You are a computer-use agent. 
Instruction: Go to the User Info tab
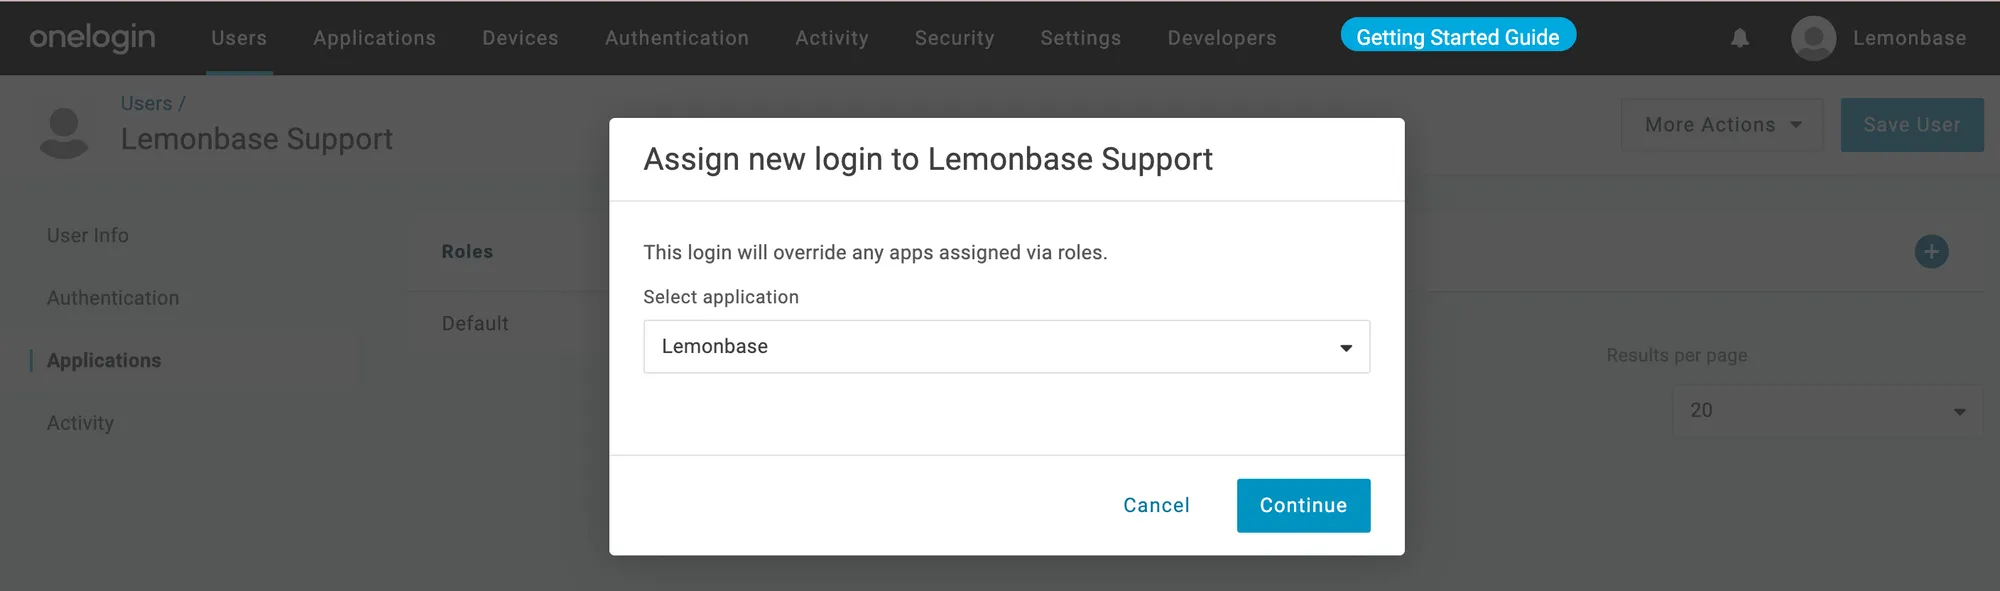click(x=88, y=236)
